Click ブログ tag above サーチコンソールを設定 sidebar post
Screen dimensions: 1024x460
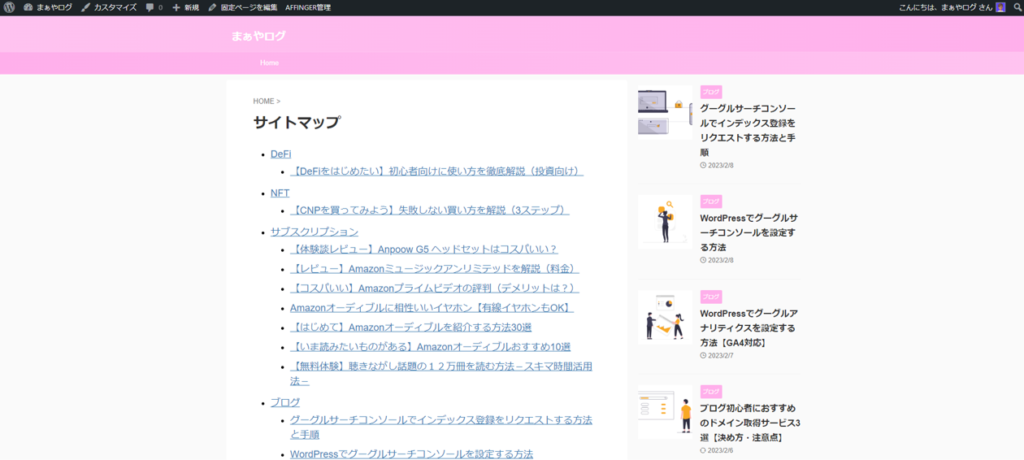click(711, 201)
